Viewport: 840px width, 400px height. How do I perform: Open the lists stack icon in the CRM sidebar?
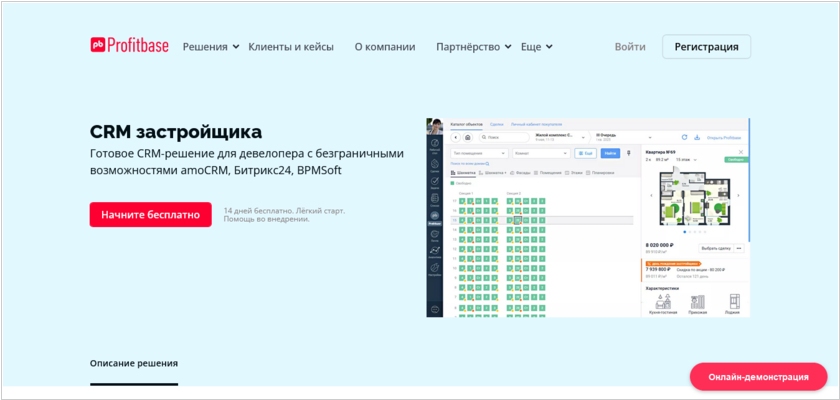point(435,198)
